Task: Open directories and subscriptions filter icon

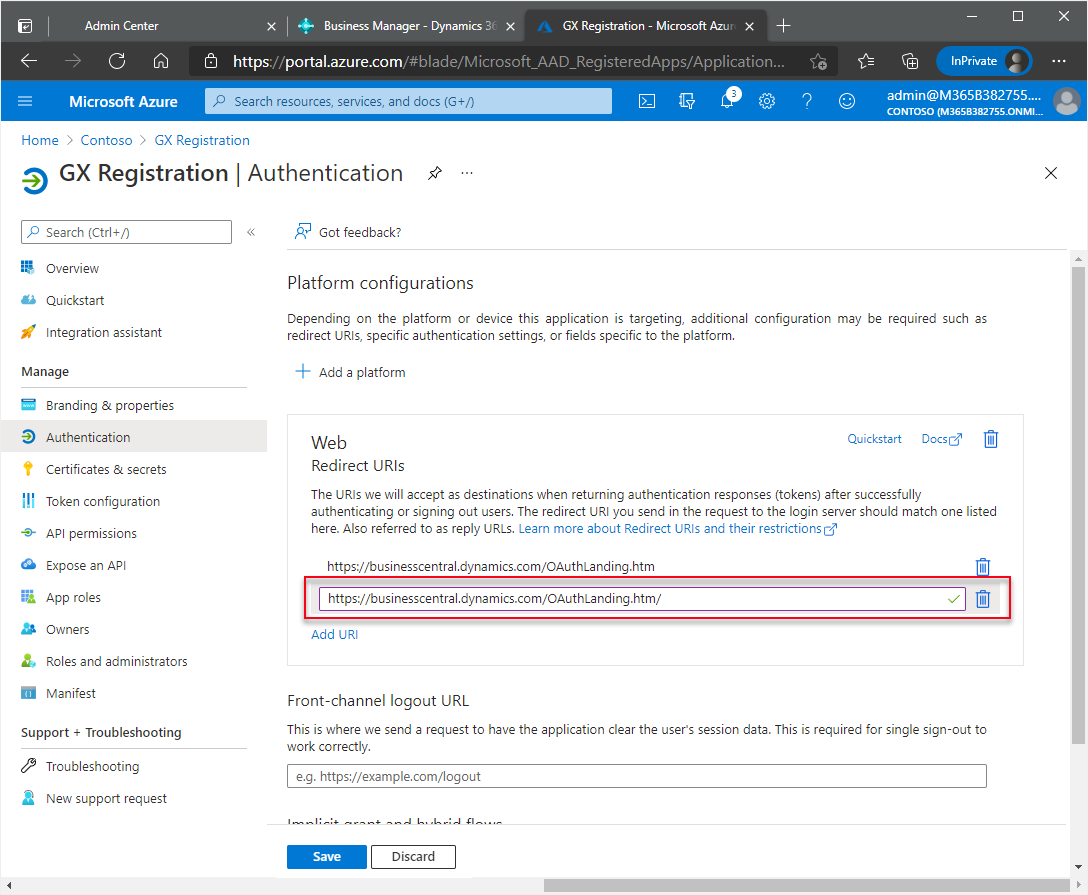Action: pyautogui.click(x=687, y=101)
